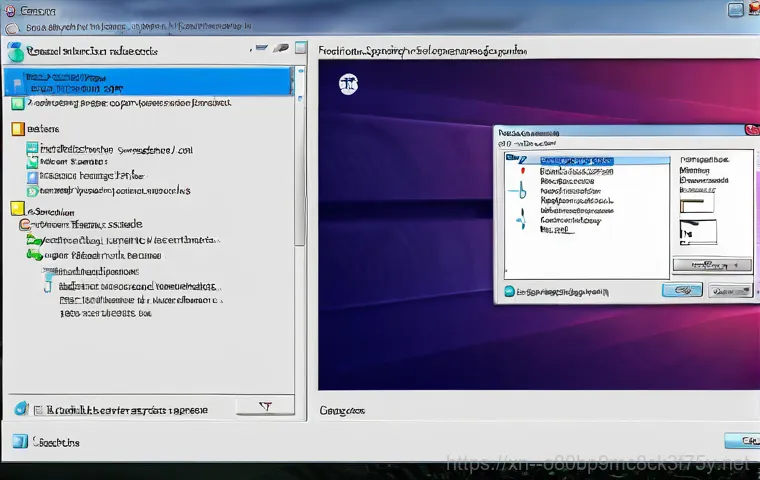The width and height of the screenshot is (760, 480).
Task: Click the blue square icon on third child row
Action: pyautogui.click(x=32, y=177)
